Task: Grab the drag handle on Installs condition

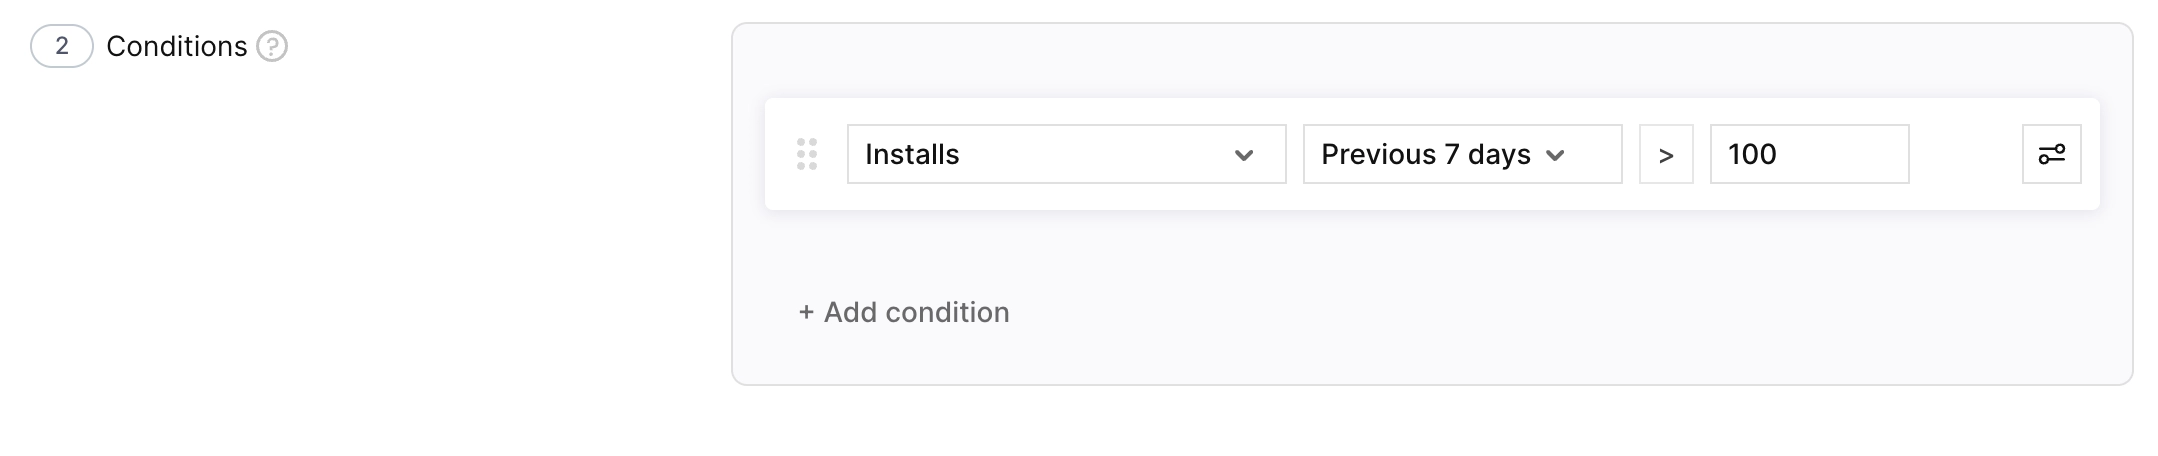Action: pos(807,154)
